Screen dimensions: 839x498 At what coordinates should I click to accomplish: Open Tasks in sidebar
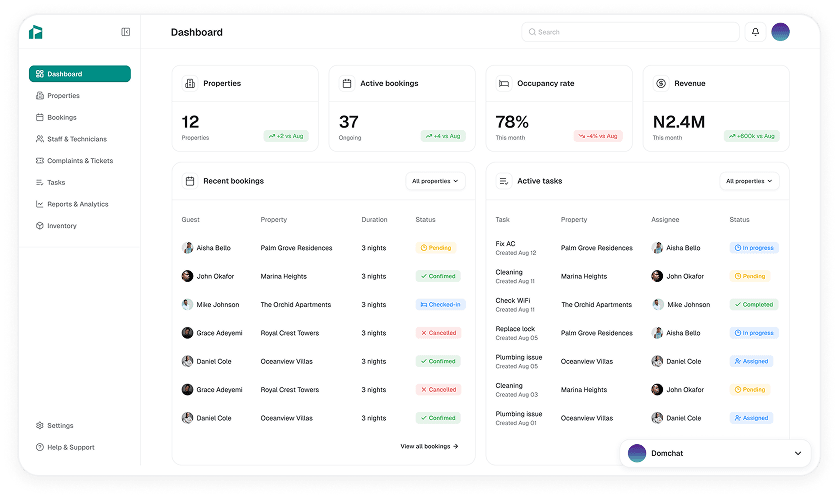(50, 182)
